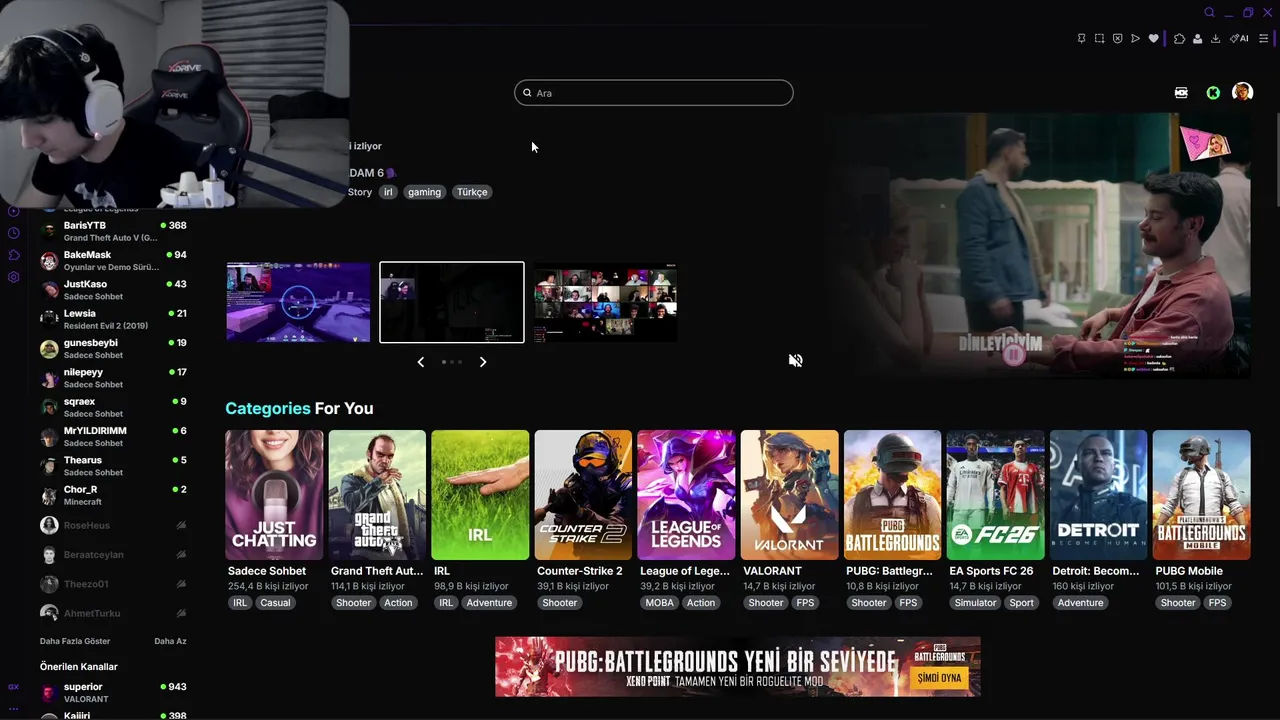
Task: Unmute the featured stream speaker icon
Action: 795,360
